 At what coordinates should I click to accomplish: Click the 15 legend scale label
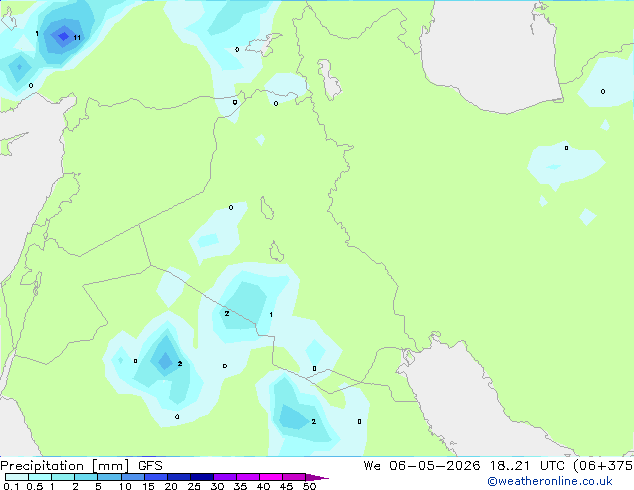[148, 486]
